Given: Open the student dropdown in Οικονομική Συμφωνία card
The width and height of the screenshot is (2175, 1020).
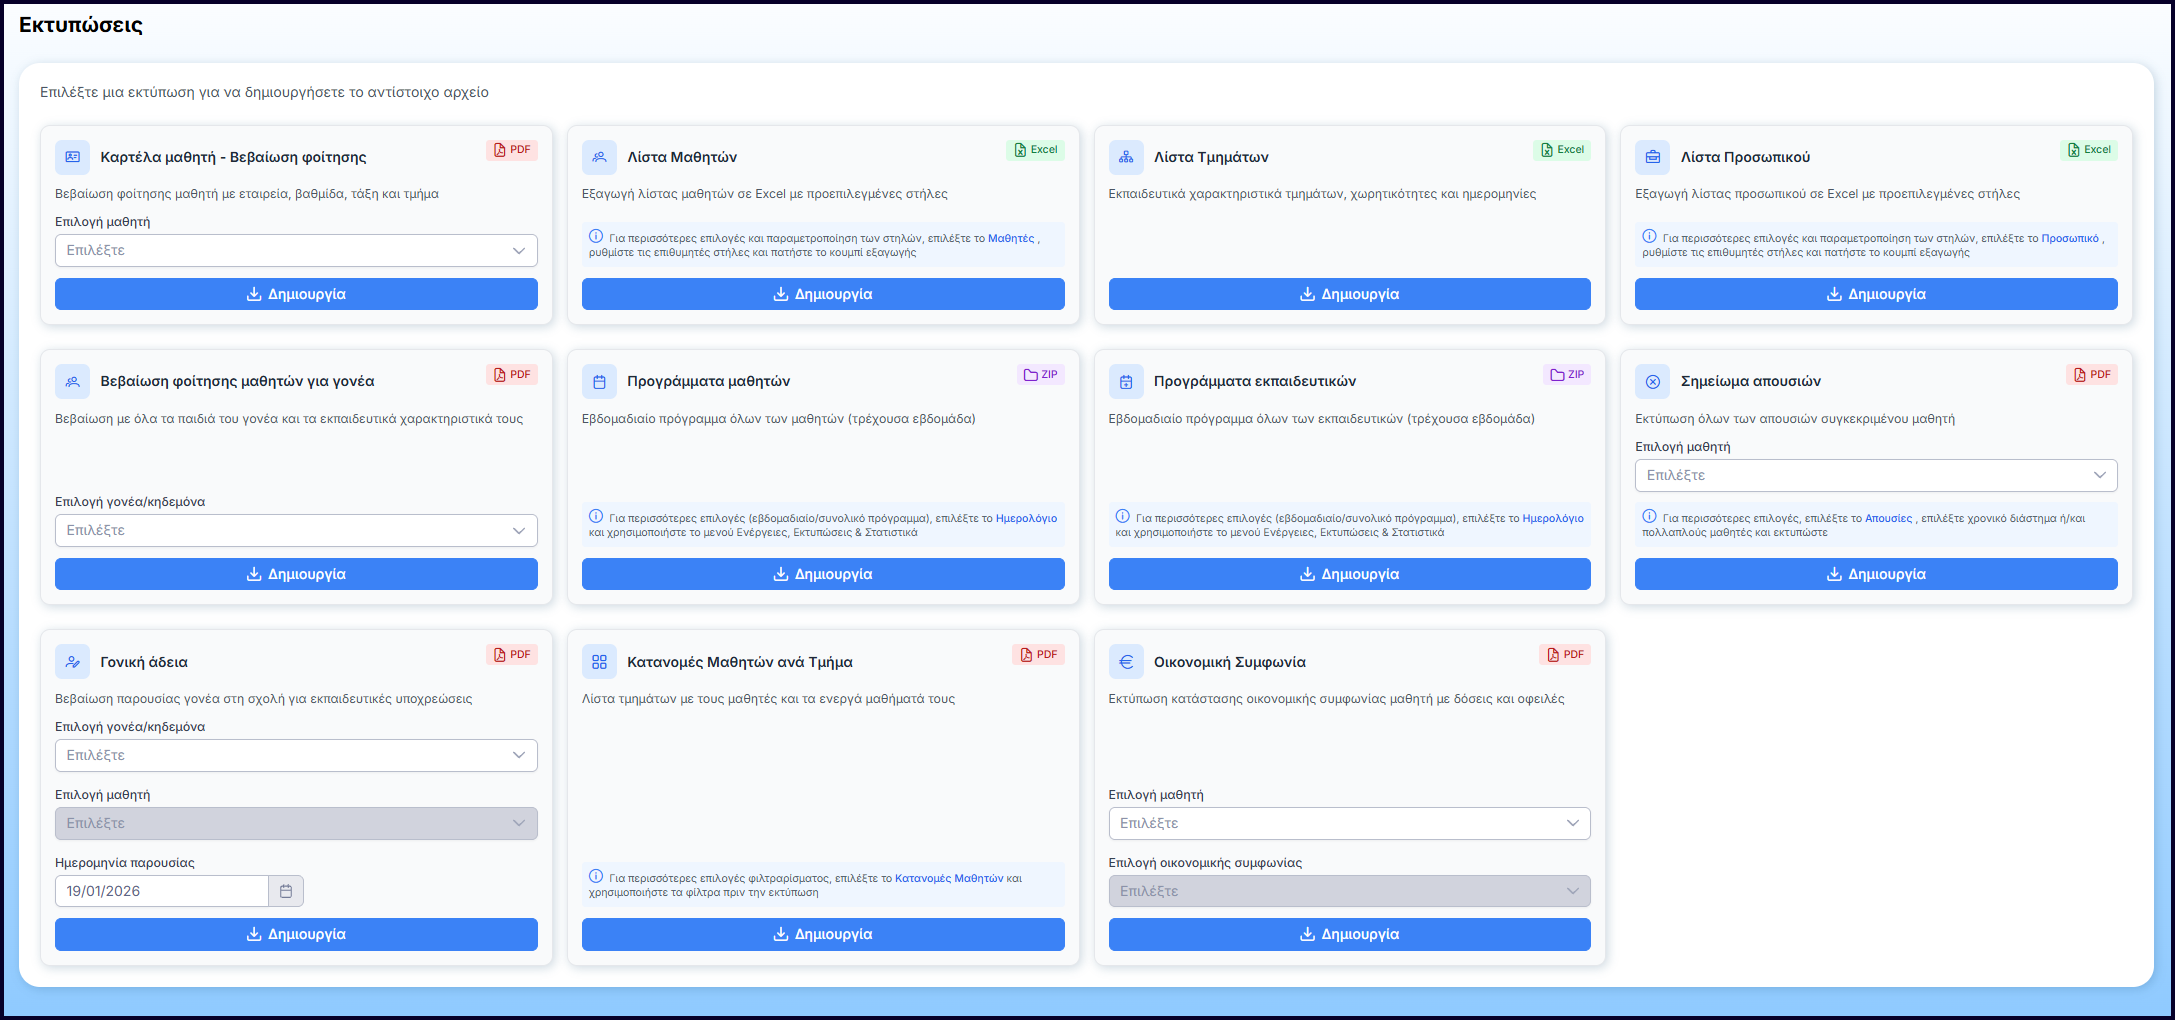Looking at the screenshot, I should (1349, 823).
